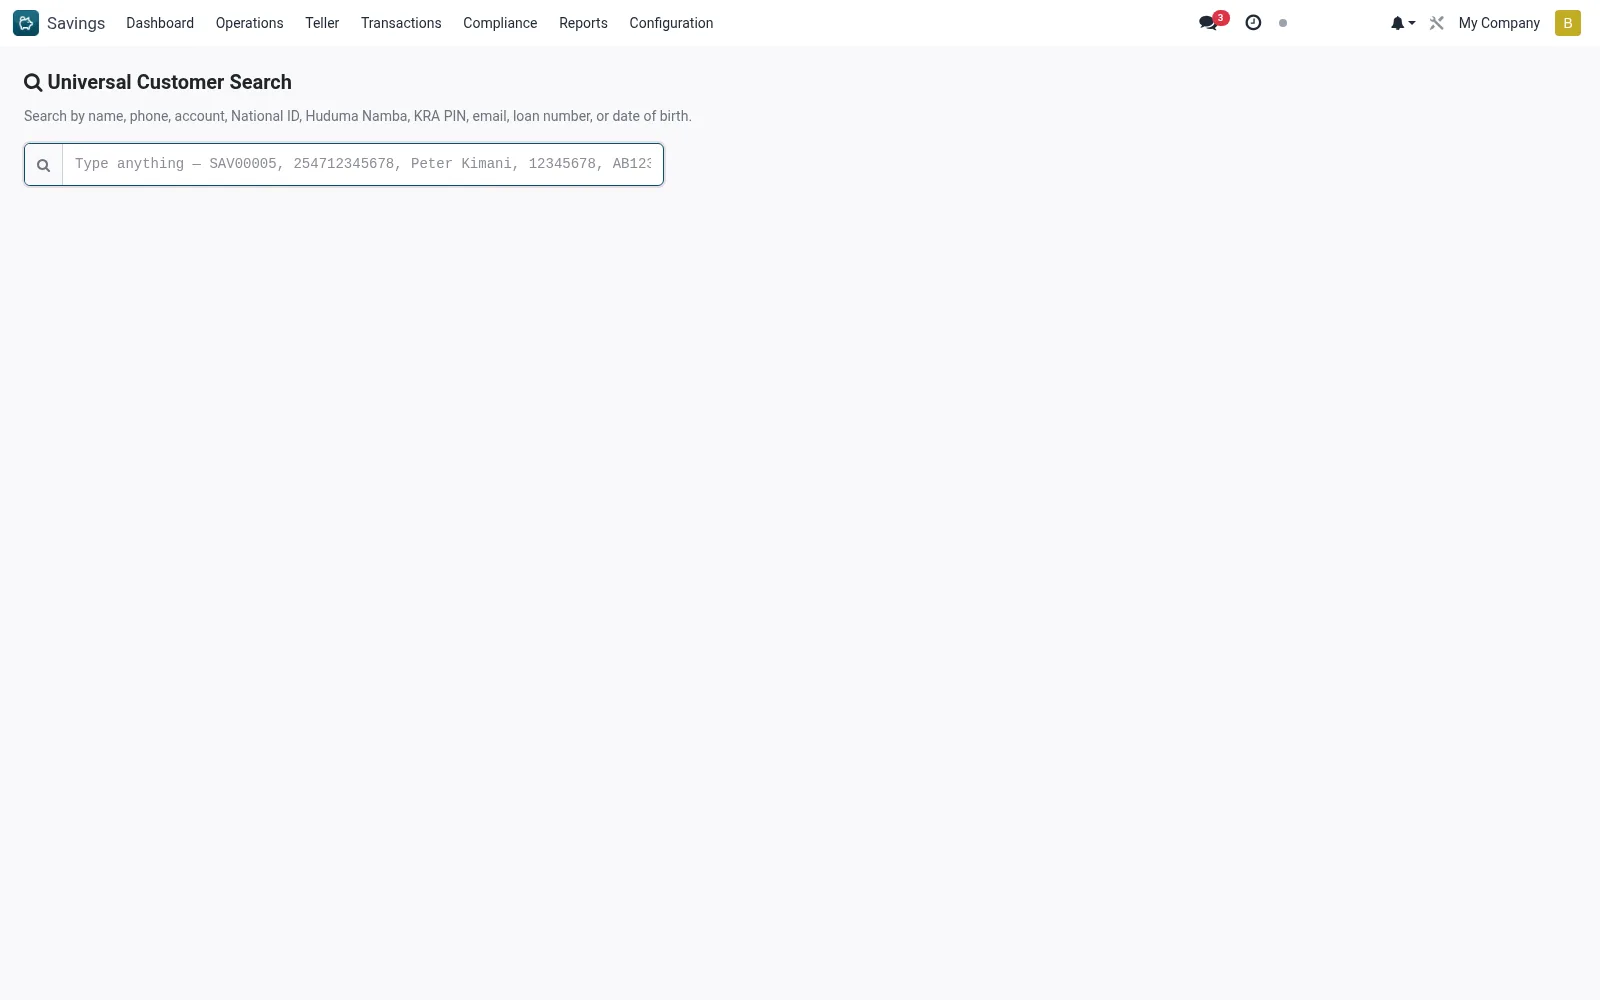
Task: Open the Operations menu
Action: pos(249,23)
